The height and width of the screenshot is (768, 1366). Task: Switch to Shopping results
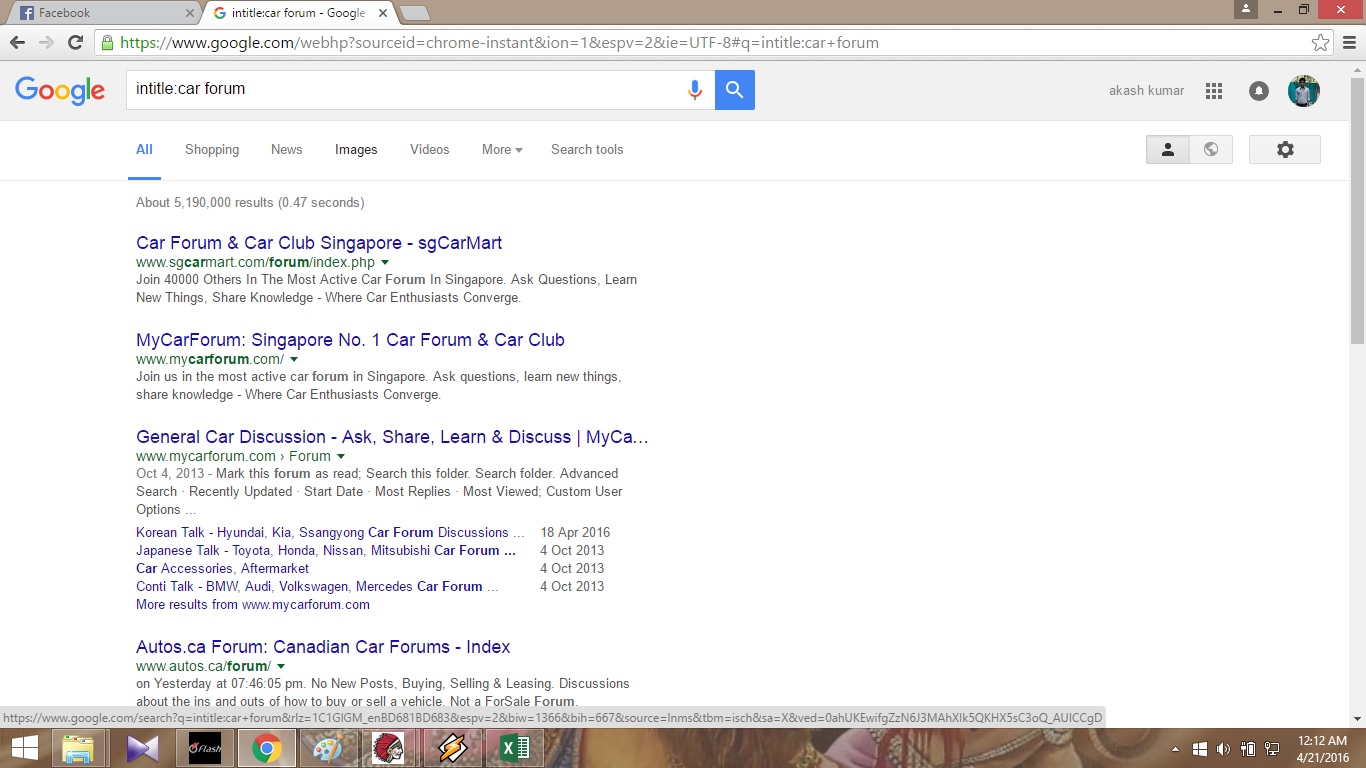[212, 149]
